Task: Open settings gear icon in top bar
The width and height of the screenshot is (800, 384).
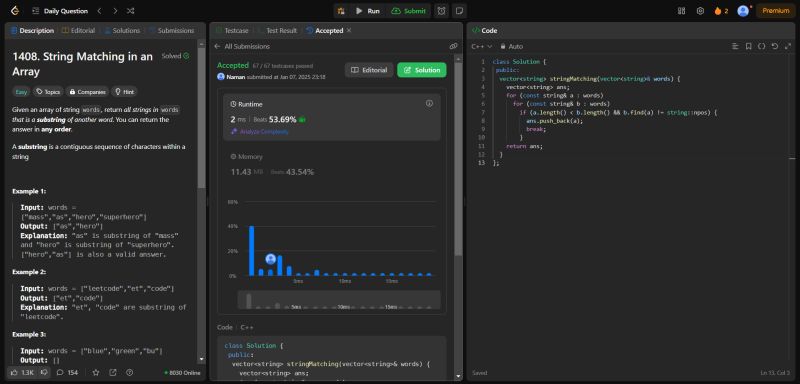Action: [700, 11]
